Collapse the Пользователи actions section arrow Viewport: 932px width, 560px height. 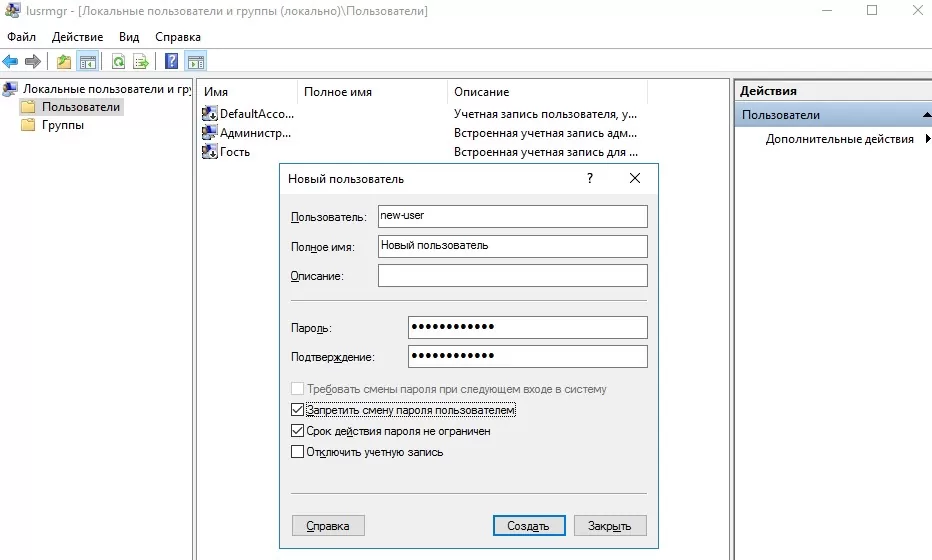(927, 115)
